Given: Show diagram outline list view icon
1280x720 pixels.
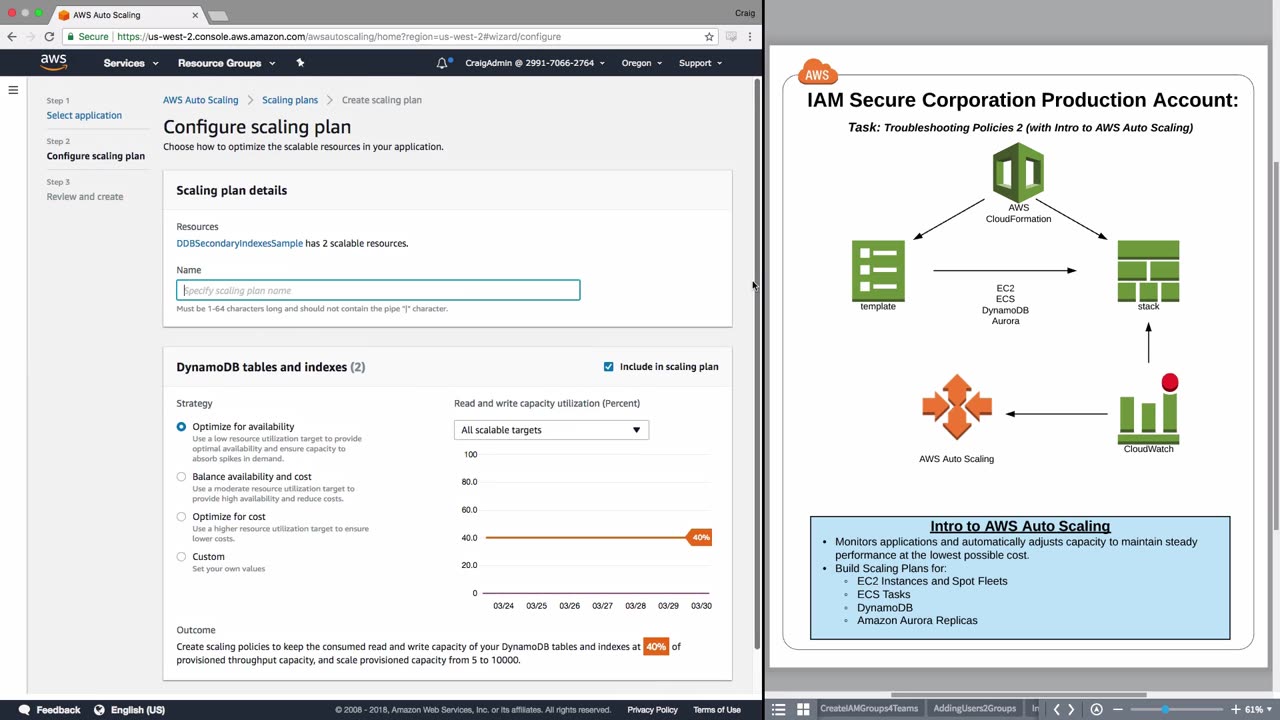Looking at the screenshot, I should point(779,709).
